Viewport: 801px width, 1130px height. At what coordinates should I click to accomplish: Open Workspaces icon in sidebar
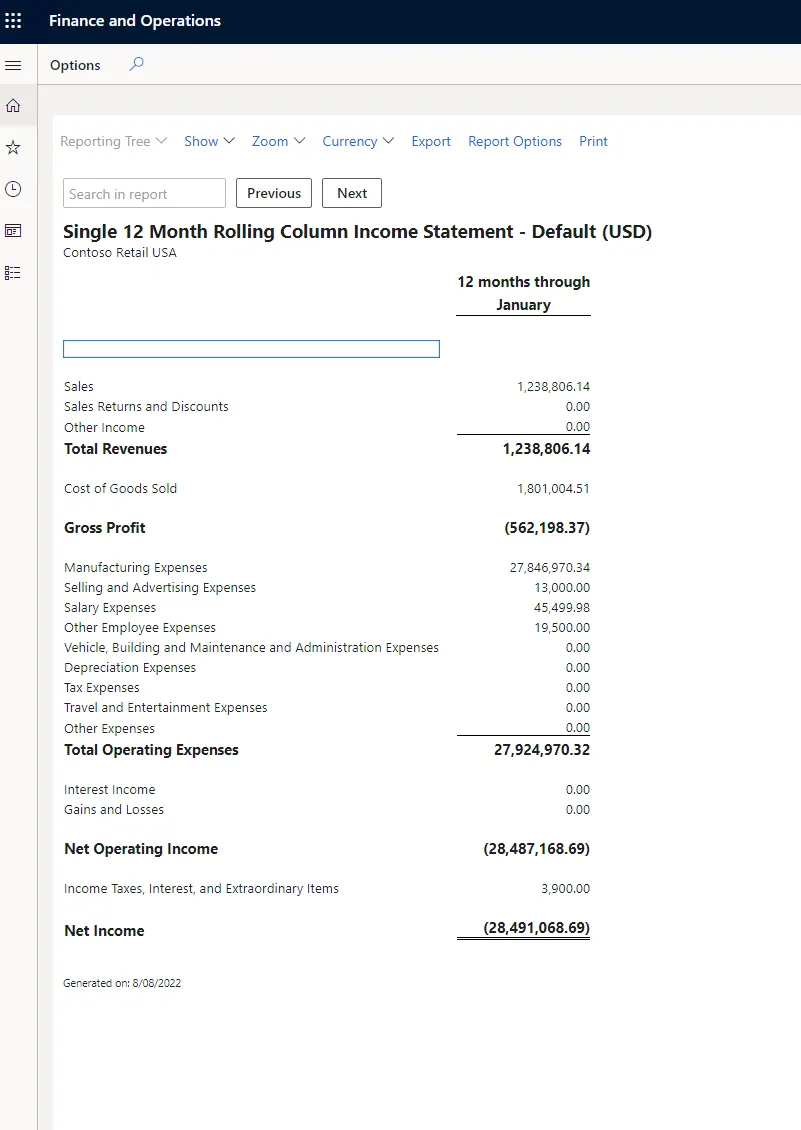[x=14, y=231]
